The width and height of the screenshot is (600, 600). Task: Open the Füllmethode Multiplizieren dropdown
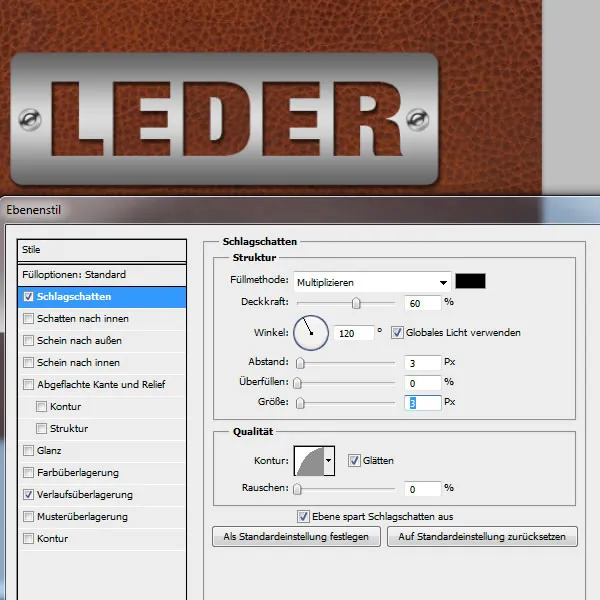pos(370,282)
